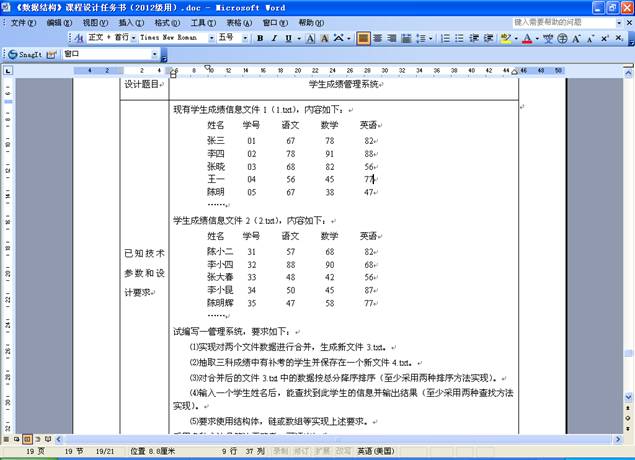Viewport: 635px width, 460px height.
Task: Increase the paragraph indent
Action: click(x=488, y=38)
